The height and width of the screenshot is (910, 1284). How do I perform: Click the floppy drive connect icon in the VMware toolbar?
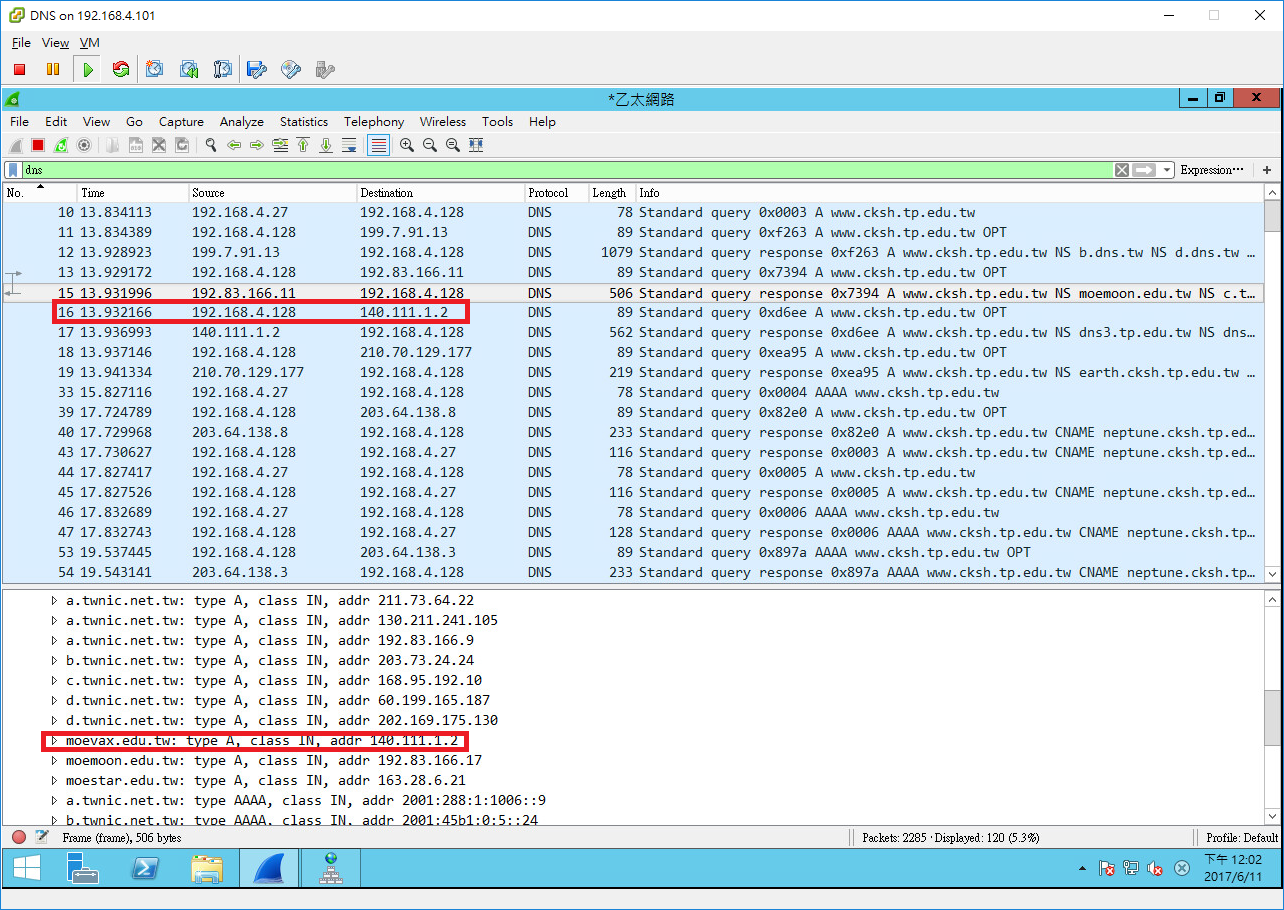pos(257,69)
